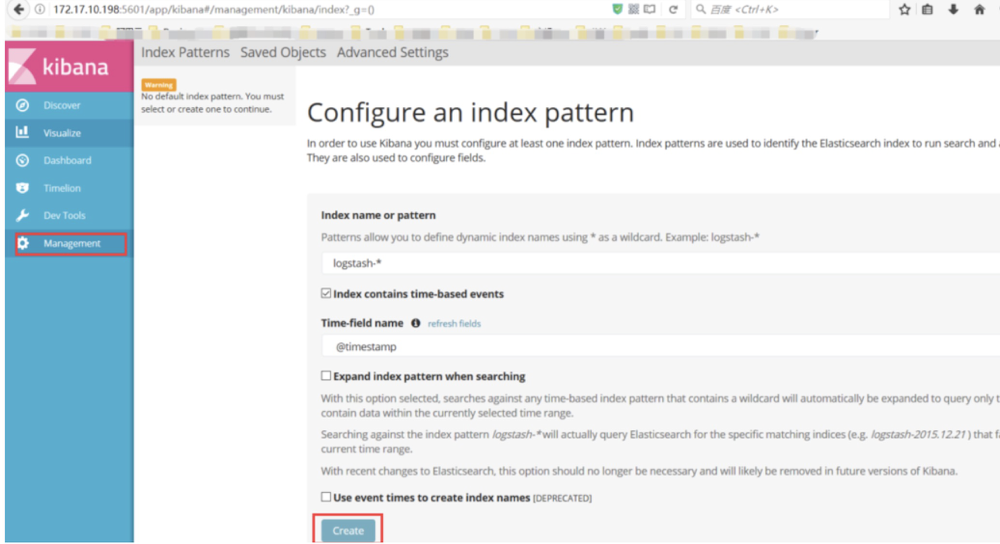Bookmark page with the star icon
This screenshot has height=544, width=1000.
pyautogui.click(x=904, y=9)
